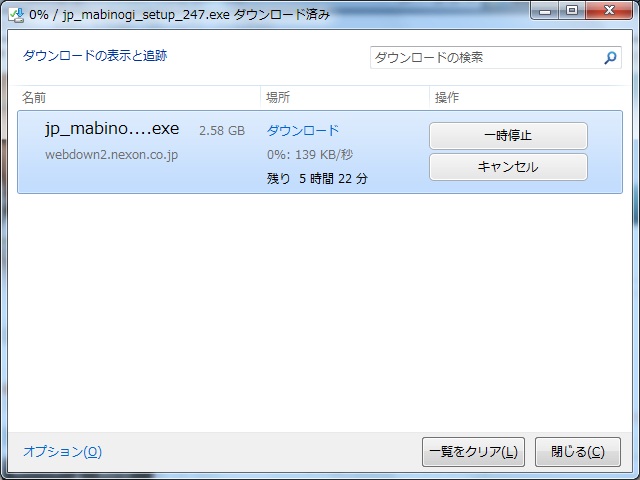The image size is (640, 480).
Task: Open the ダウンロード location link
Action: [303, 131]
